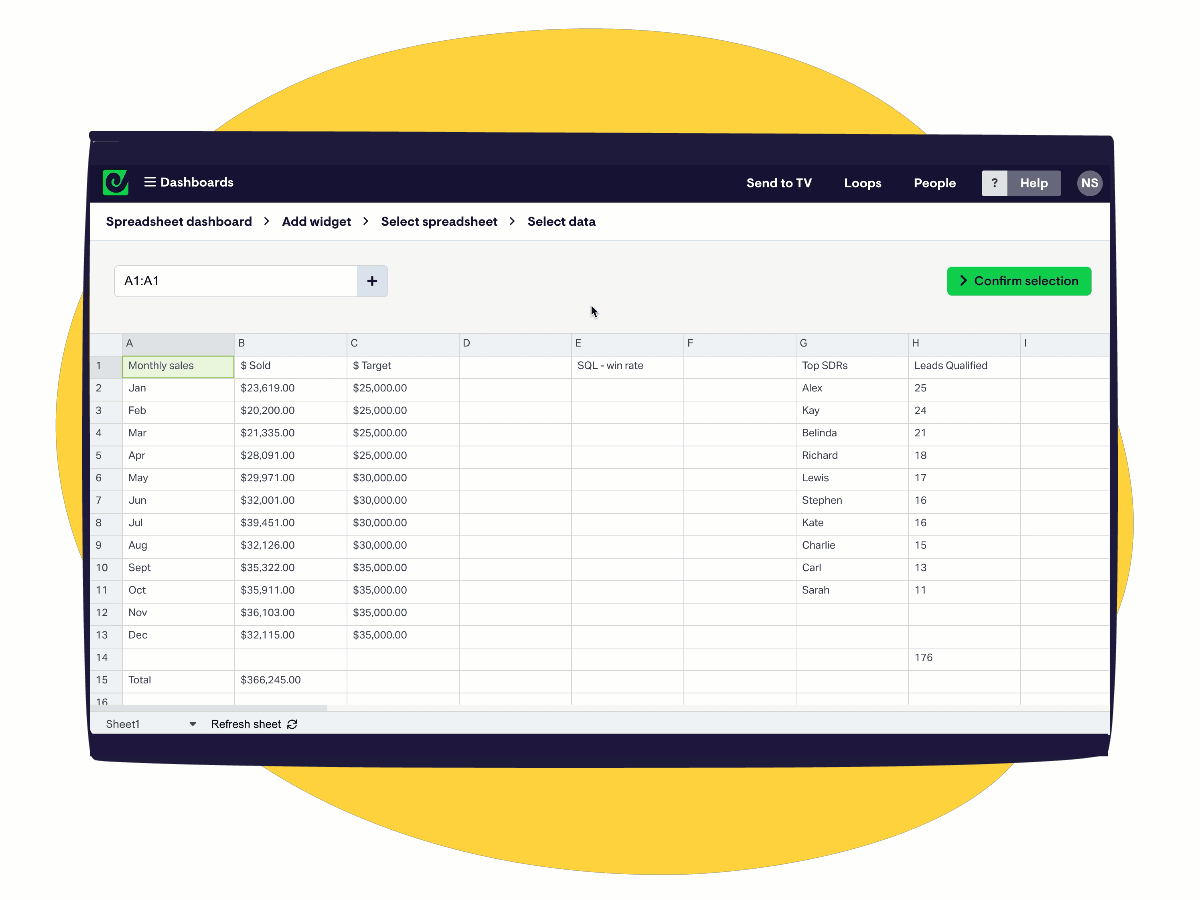Expand the Sheet1 dropdown selector
Image resolution: width=1200 pixels, height=900 pixels.
point(193,724)
